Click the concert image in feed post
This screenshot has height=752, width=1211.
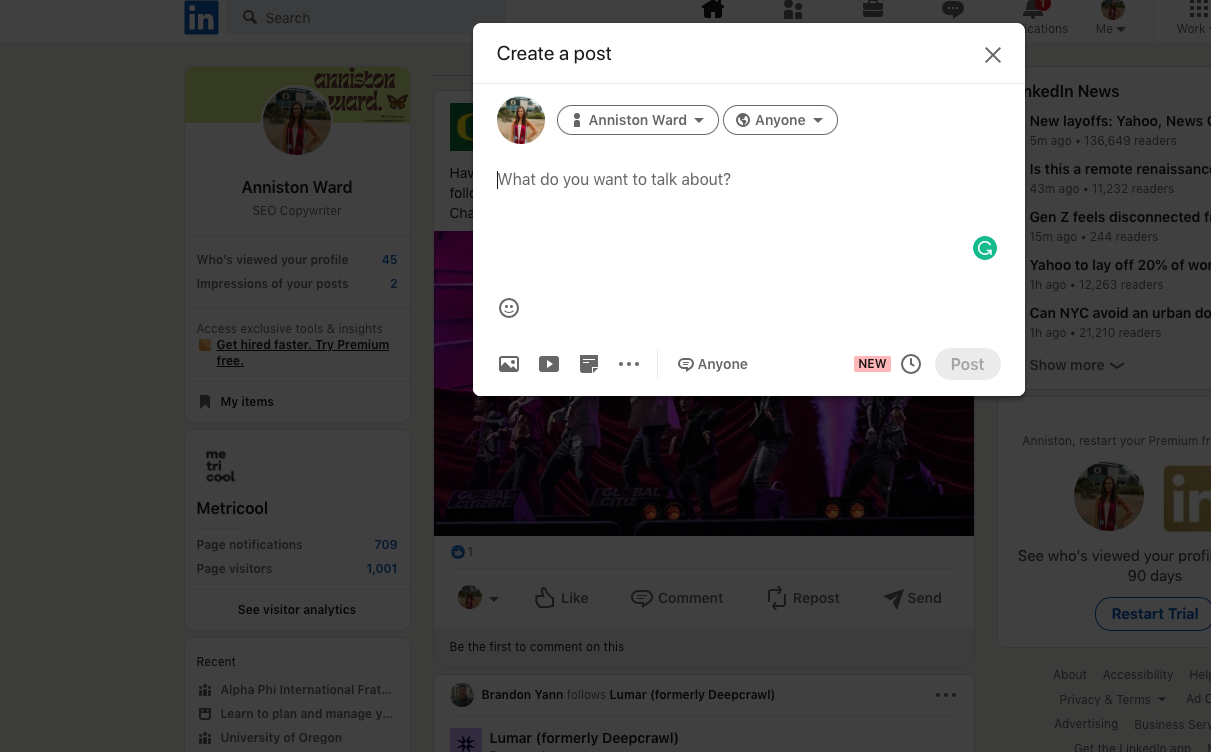point(704,466)
